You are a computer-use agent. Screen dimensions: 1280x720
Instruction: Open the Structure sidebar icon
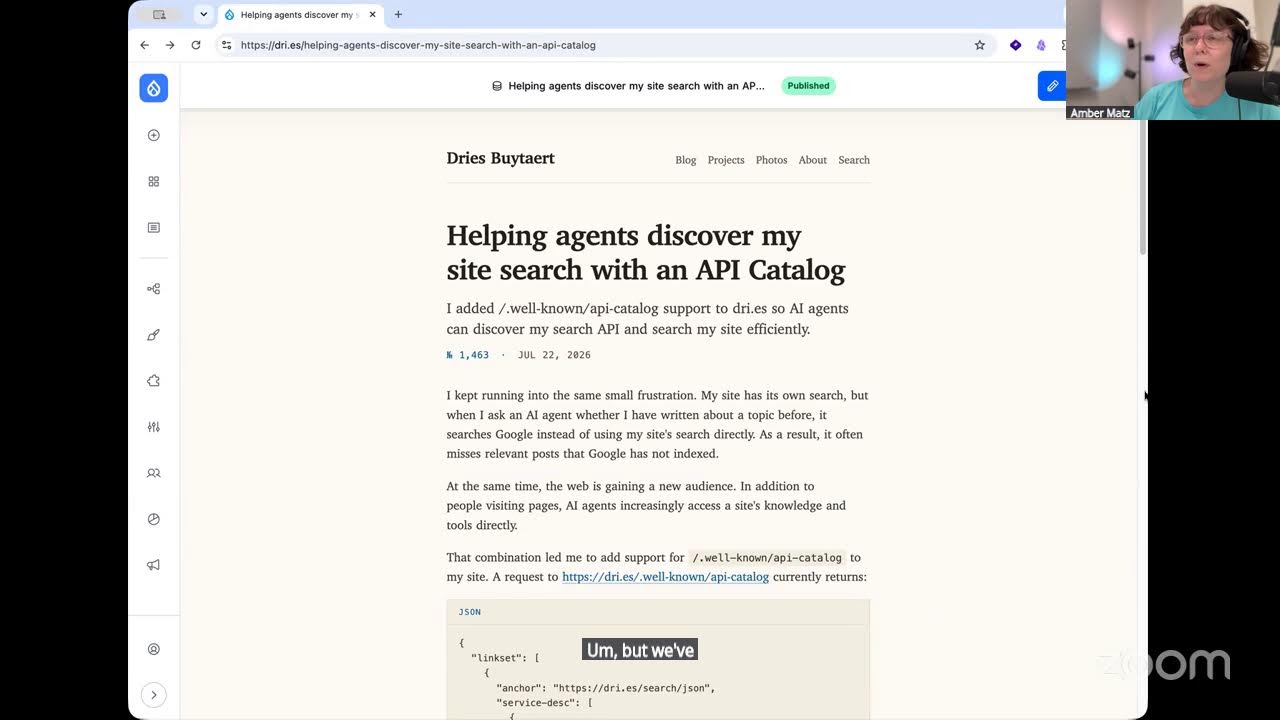tap(153, 289)
